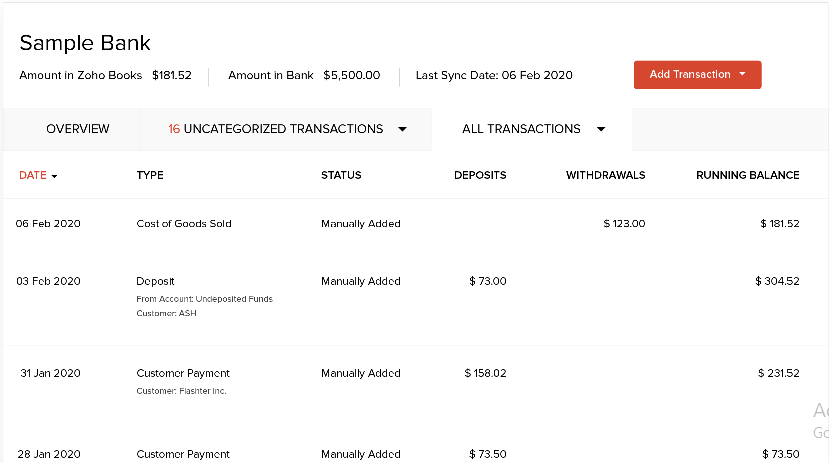Click the Deposits column header
Viewport: 829px width, 463px height.
click(480, 175)
